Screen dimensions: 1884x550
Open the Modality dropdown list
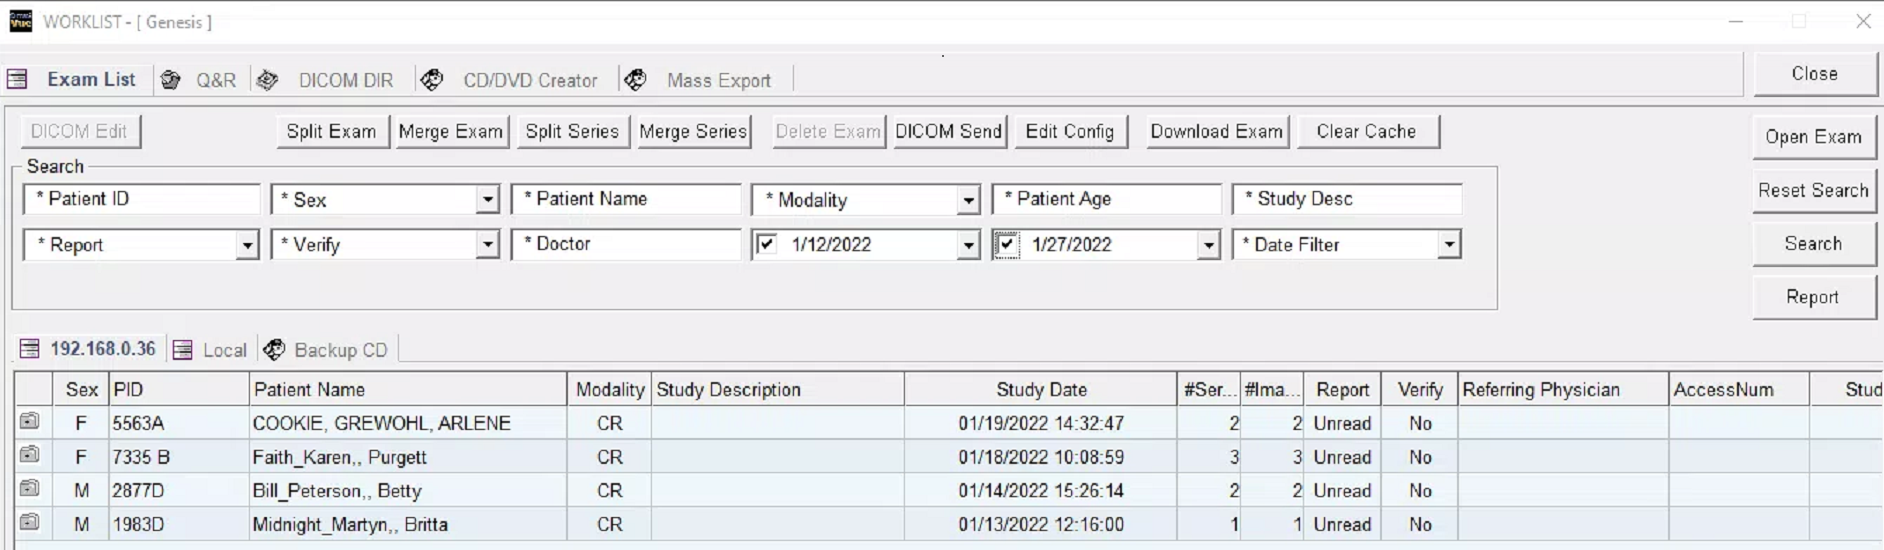click(x=967, y=200)
